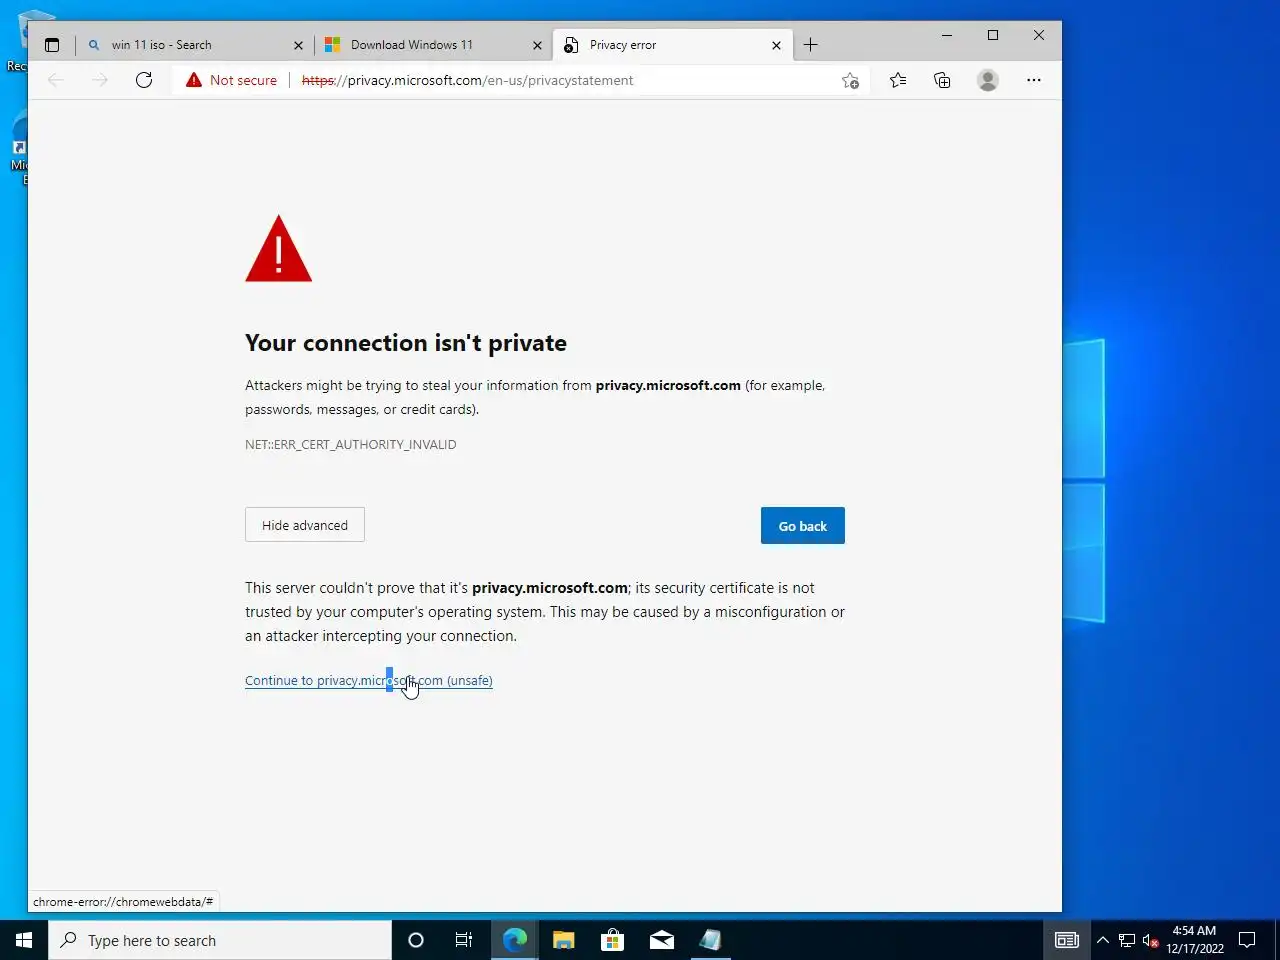Image resolution: width=1280 pixels, height=960 pixels.
Task: Click the touch keyboard tray icon
Action: 1067,940
